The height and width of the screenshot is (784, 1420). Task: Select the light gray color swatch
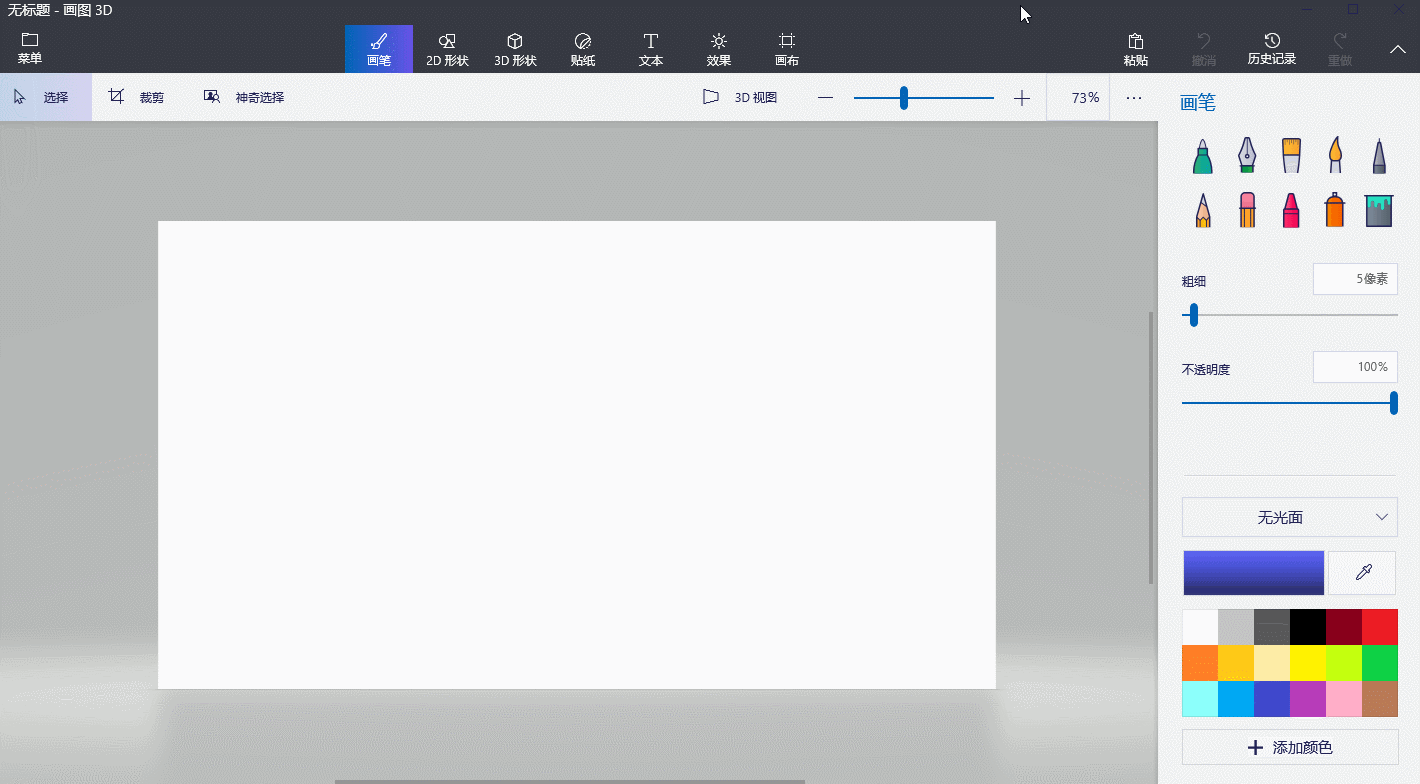(x=1236, y=627)
